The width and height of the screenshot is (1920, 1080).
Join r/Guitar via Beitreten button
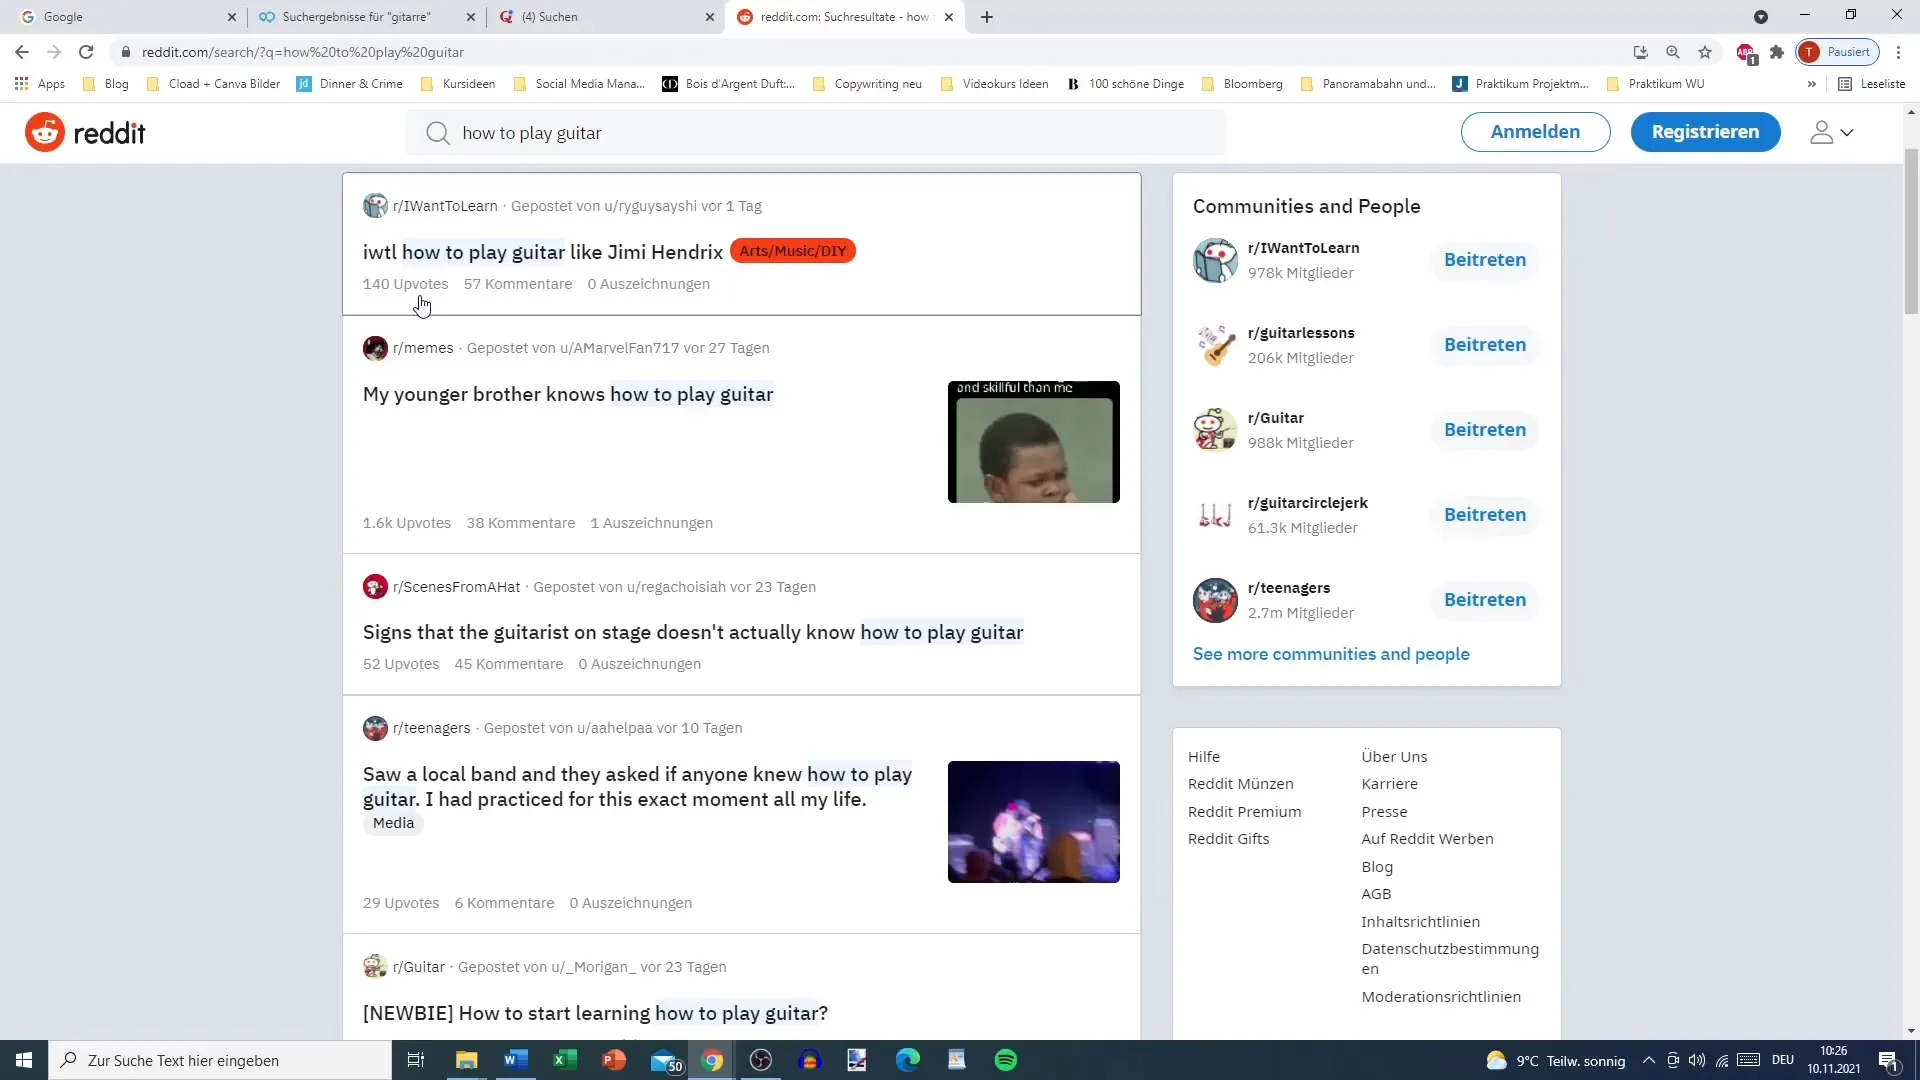tap(1484, 430)
